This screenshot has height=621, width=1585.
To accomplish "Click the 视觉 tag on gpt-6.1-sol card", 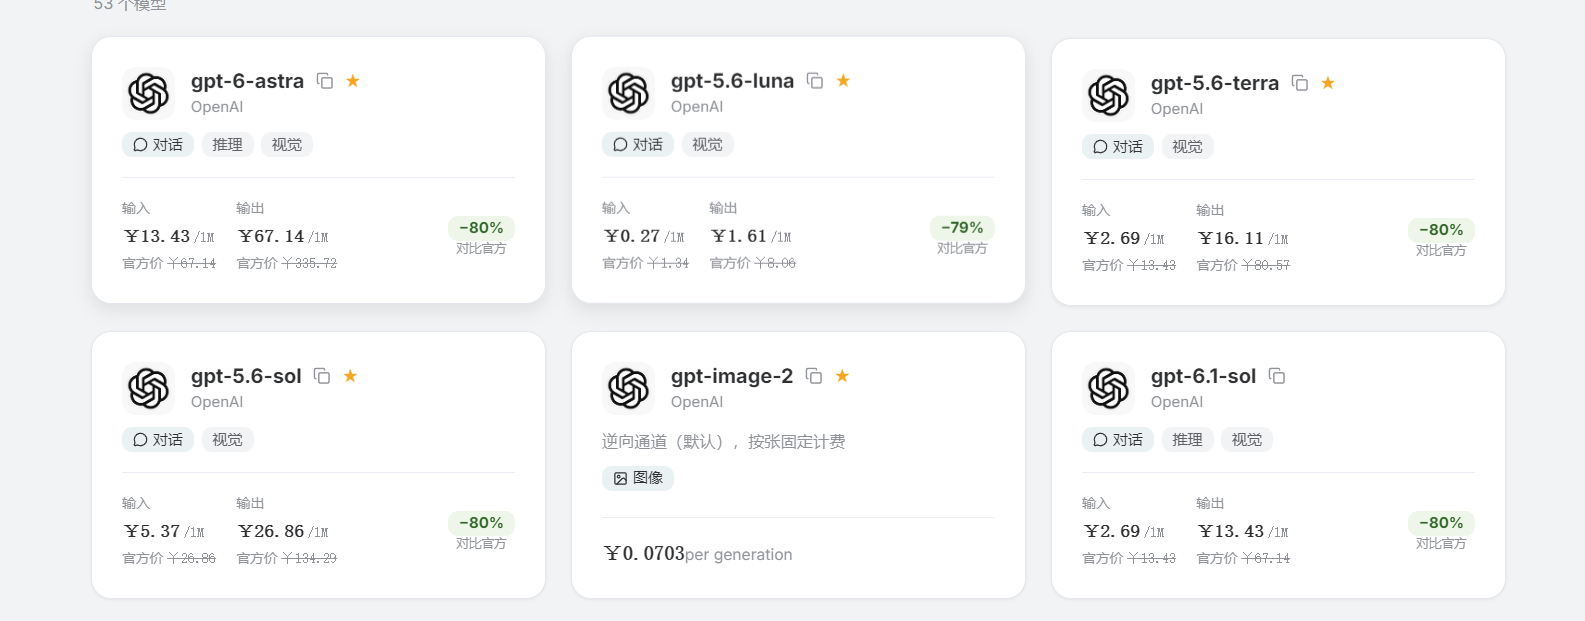I will (x=1247, y=440).
